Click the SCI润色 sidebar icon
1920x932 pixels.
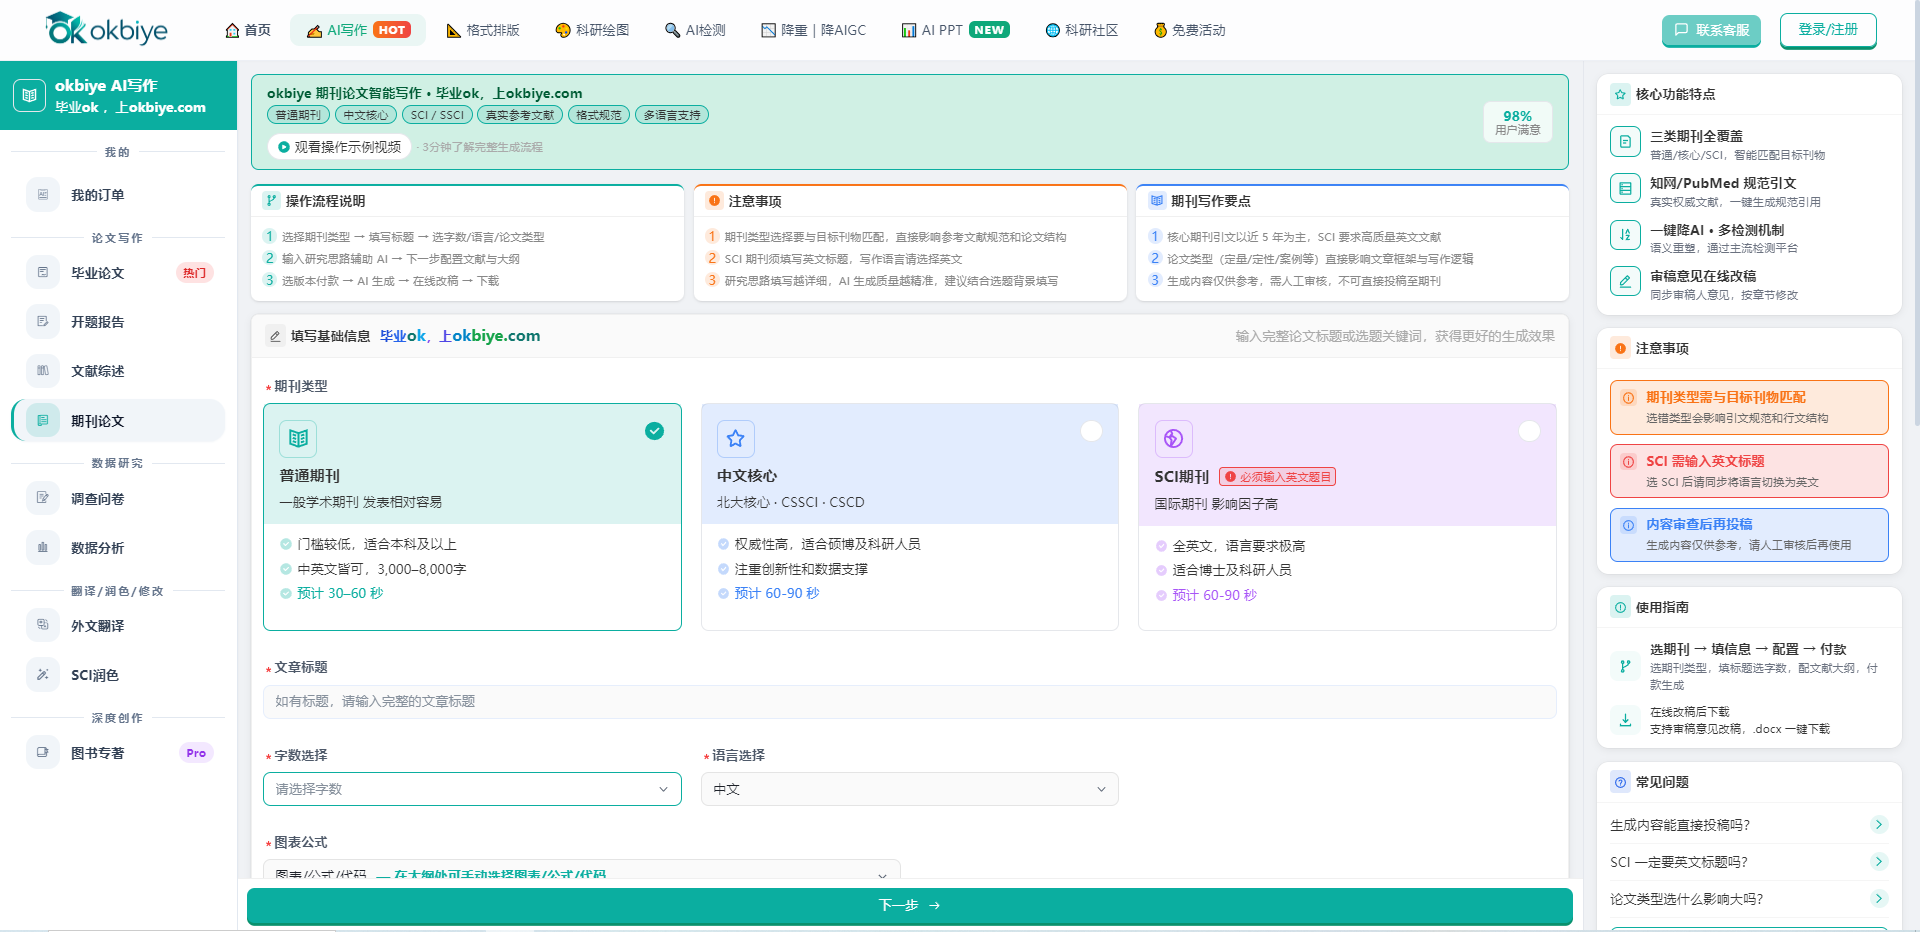click(43, 675)
